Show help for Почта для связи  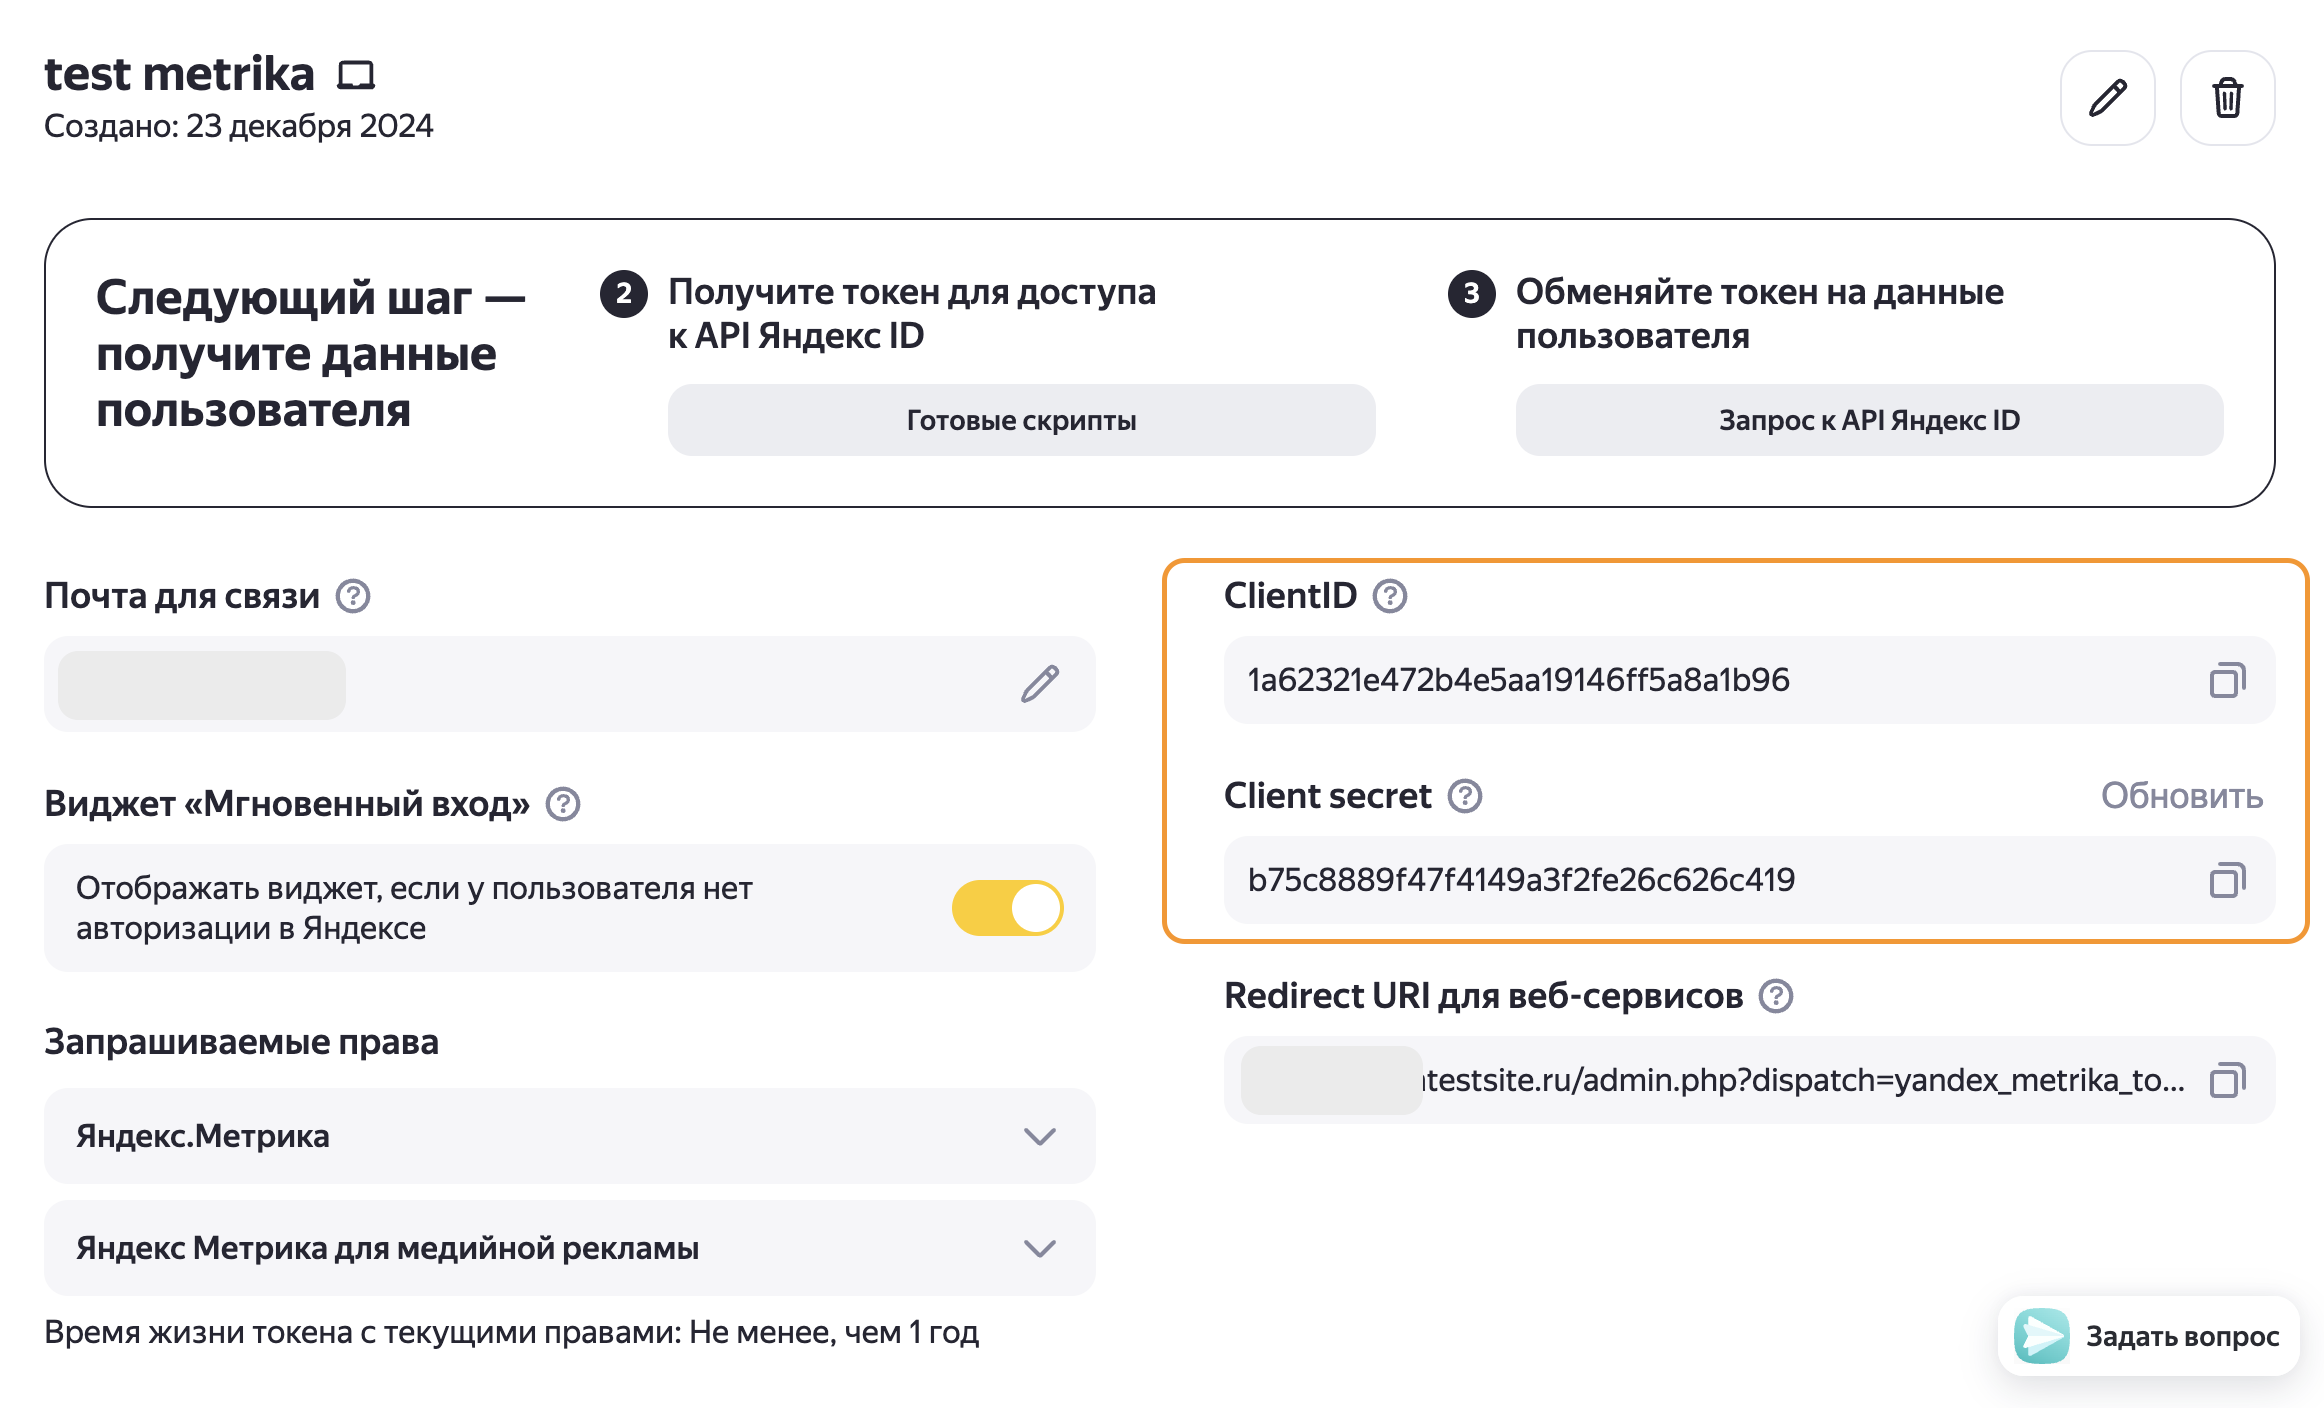(x=353, y=596)
